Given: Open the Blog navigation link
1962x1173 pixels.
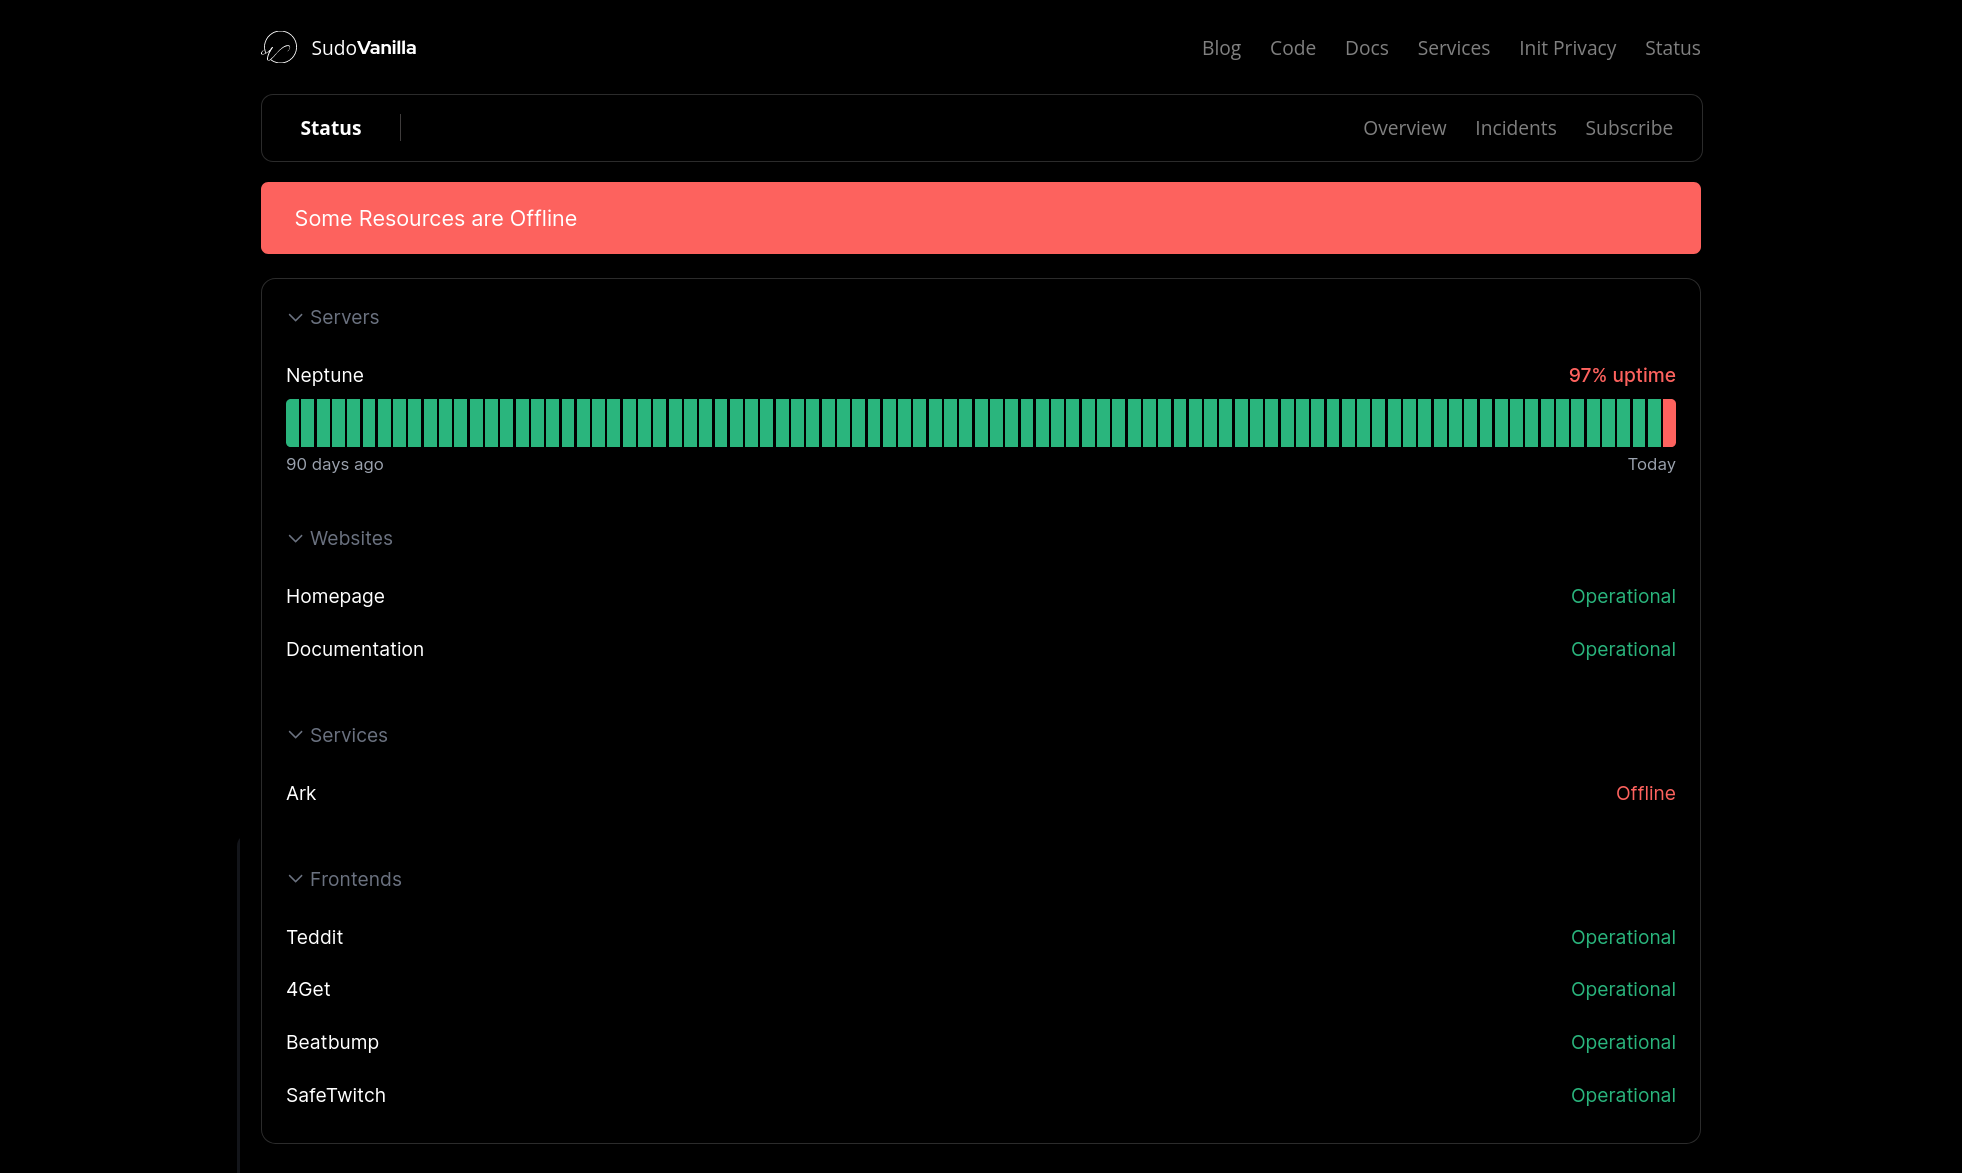Looking at the screenshot, I should (1221, 48).
